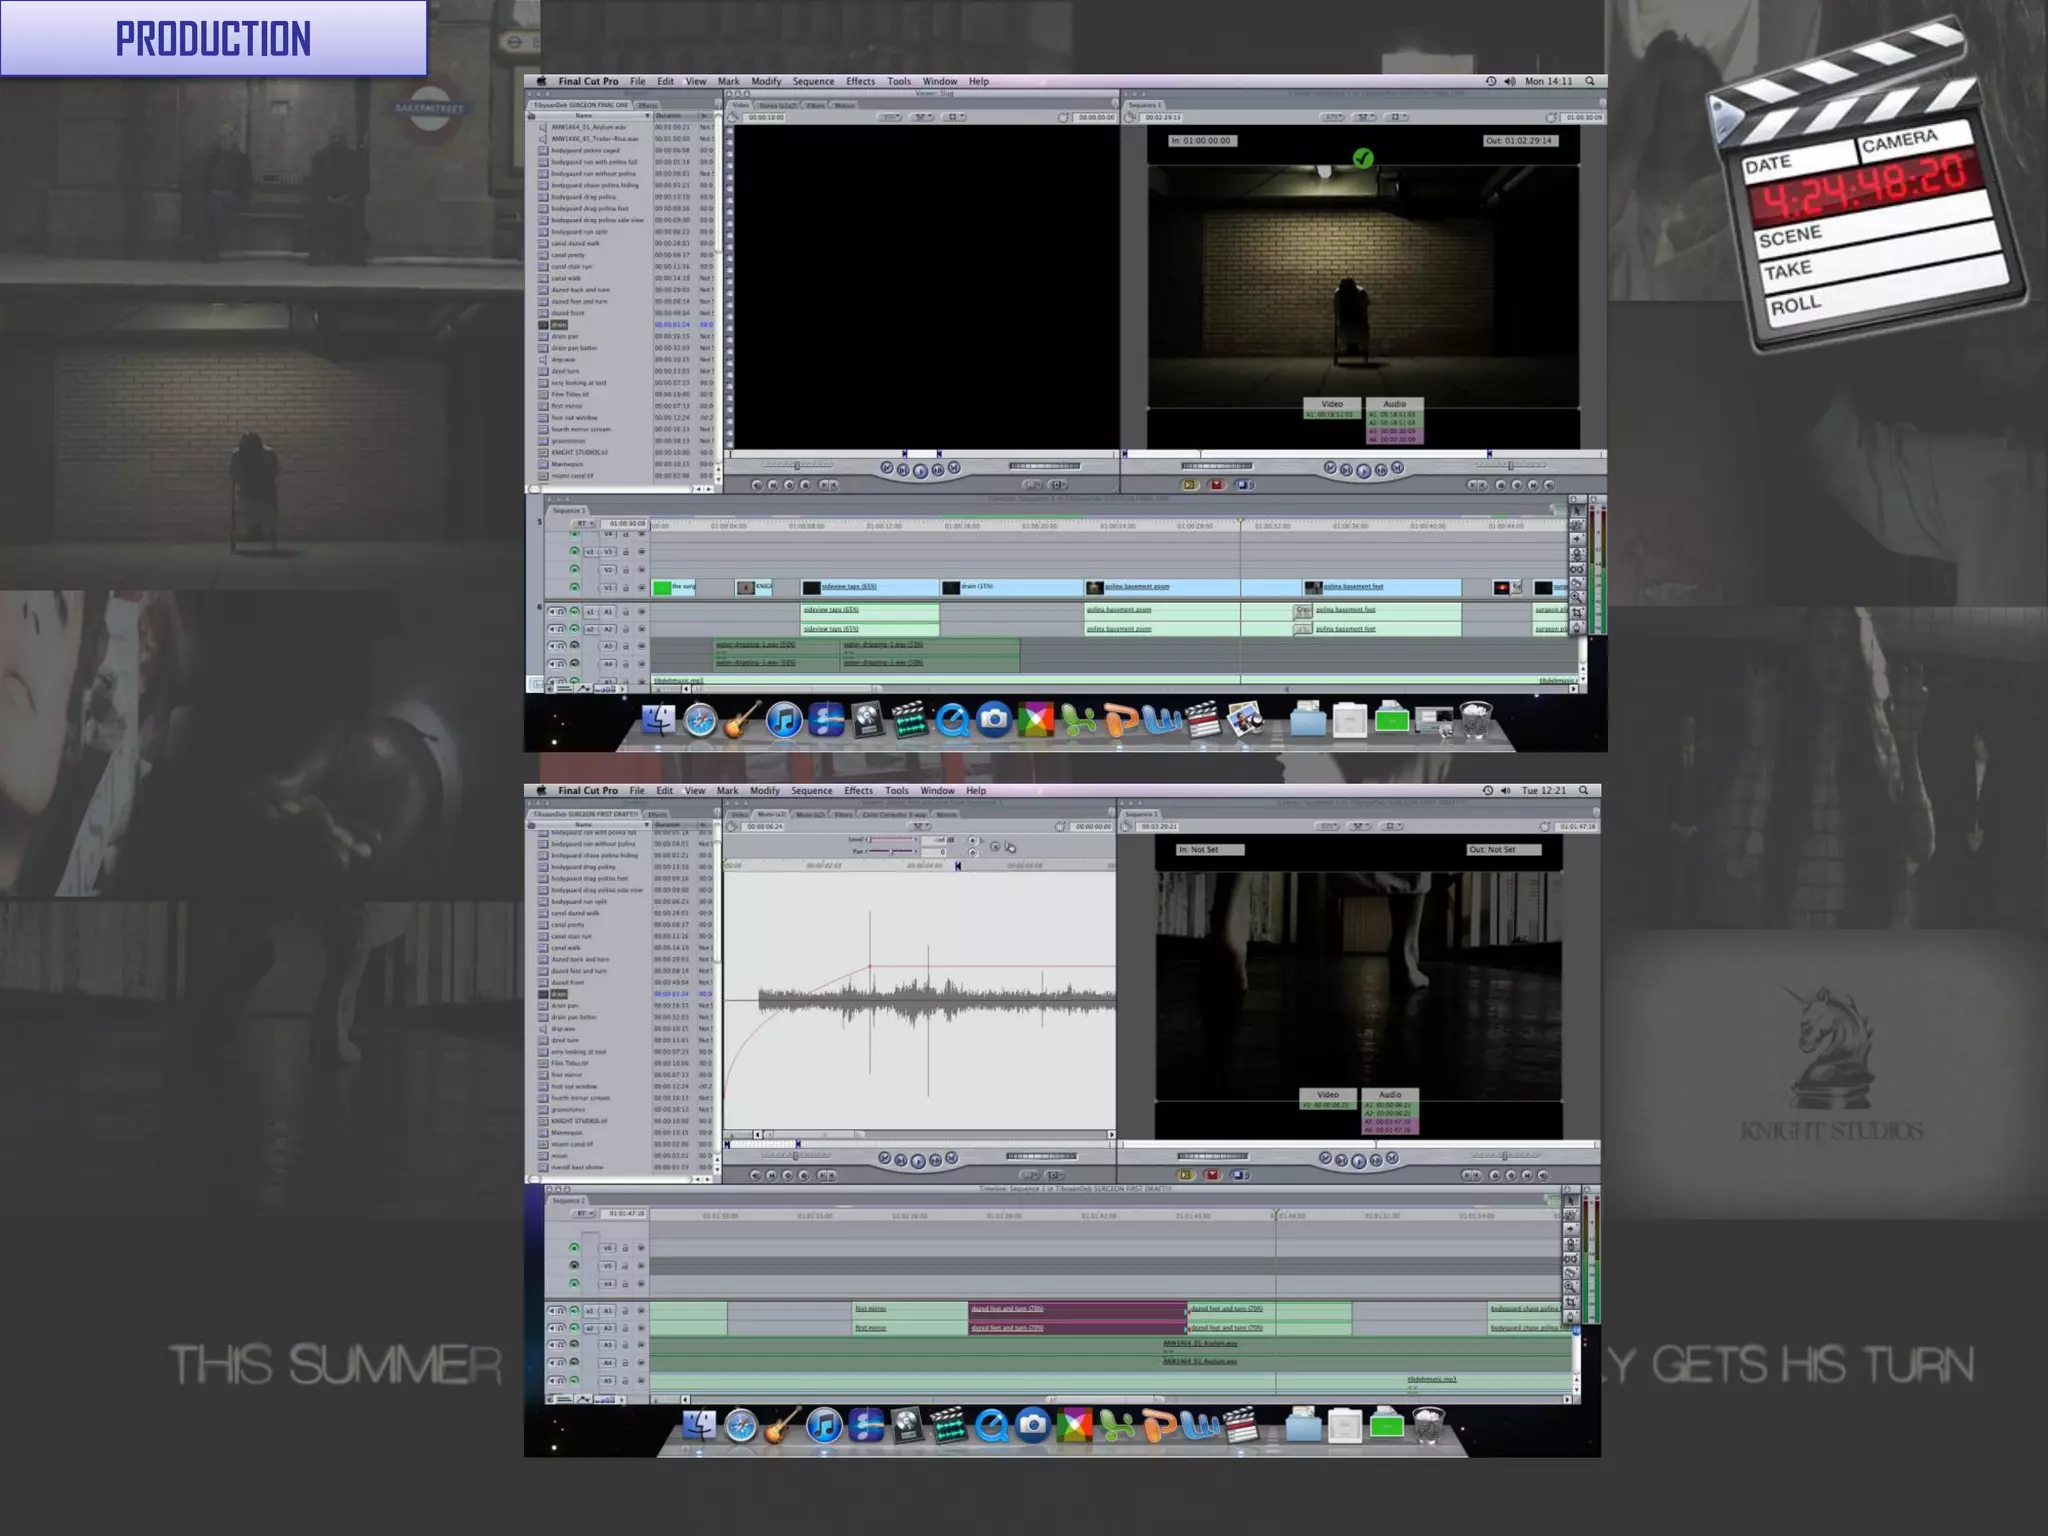Open zoom percentage pop-up in lower Canvas
The image size is (2048, 1536).
1328,826
